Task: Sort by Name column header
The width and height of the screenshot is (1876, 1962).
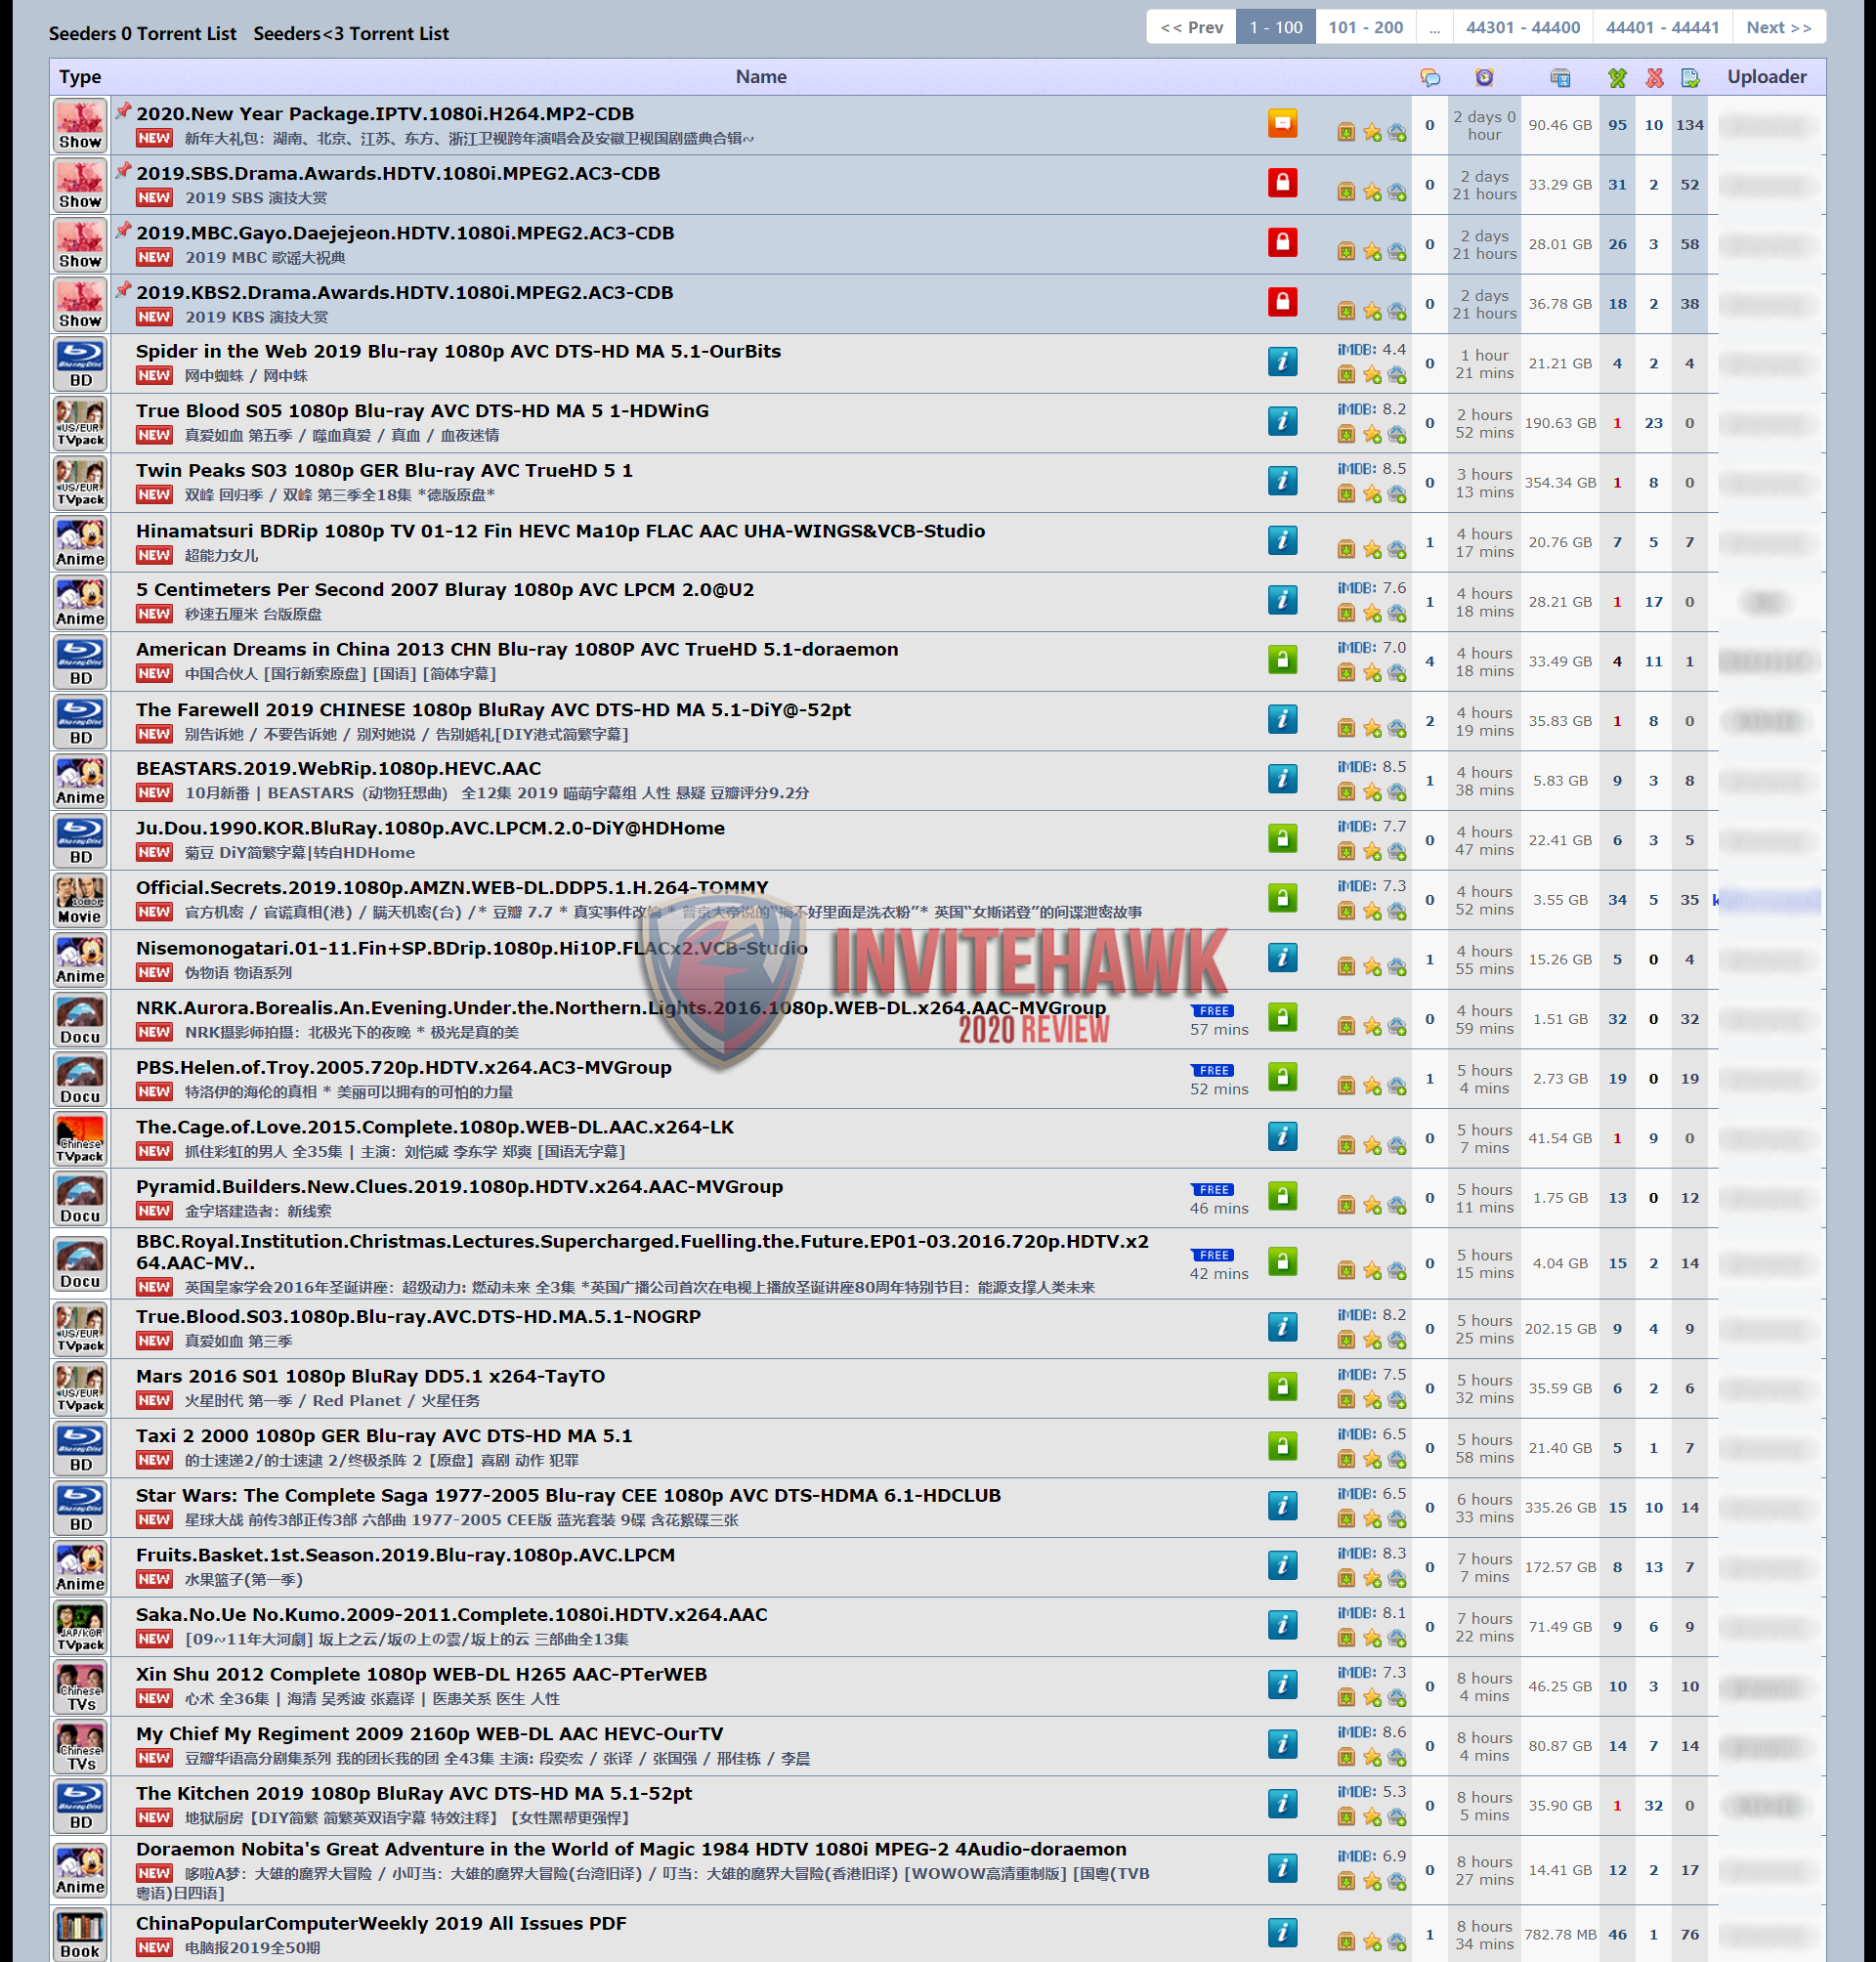Action: (x=761, y=77)
